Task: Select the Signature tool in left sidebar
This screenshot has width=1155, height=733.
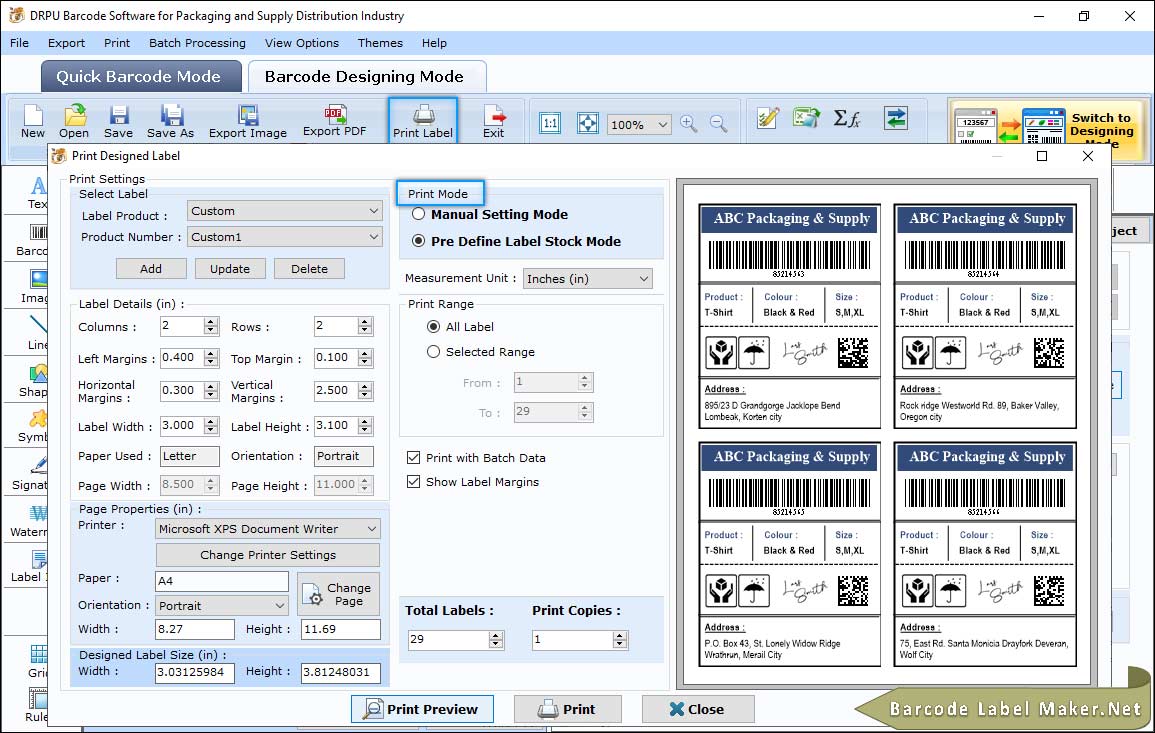Action: (x=30, y=474)
